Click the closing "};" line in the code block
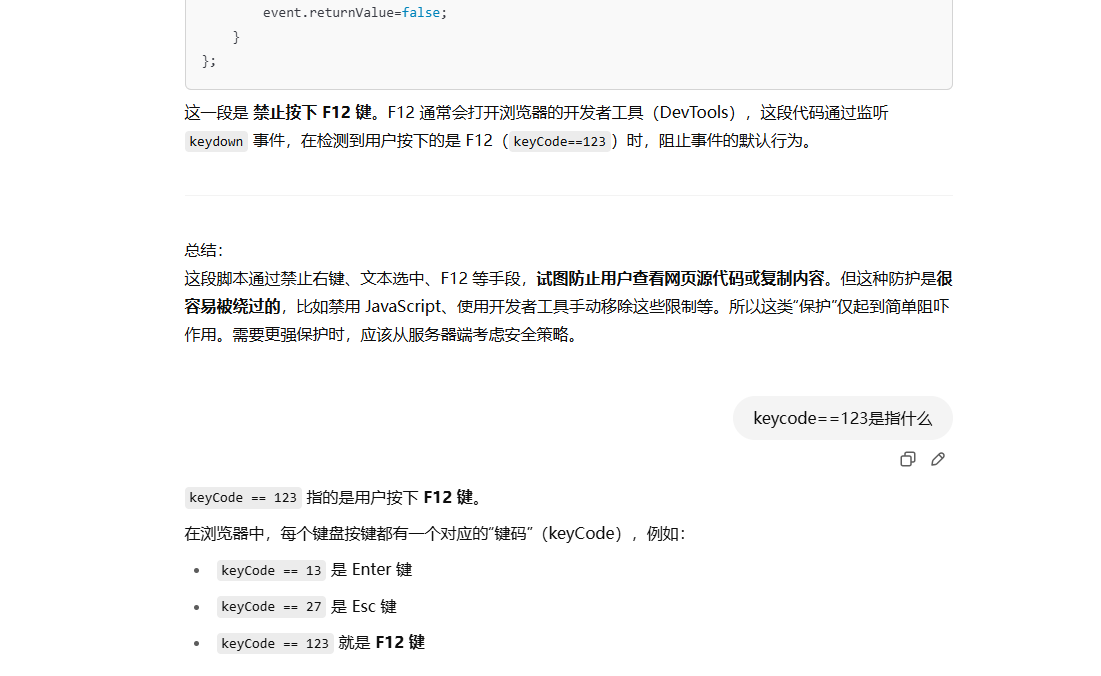Image resolution: width=1101 pixels, height=676 pixels. (x=209, y=61)
